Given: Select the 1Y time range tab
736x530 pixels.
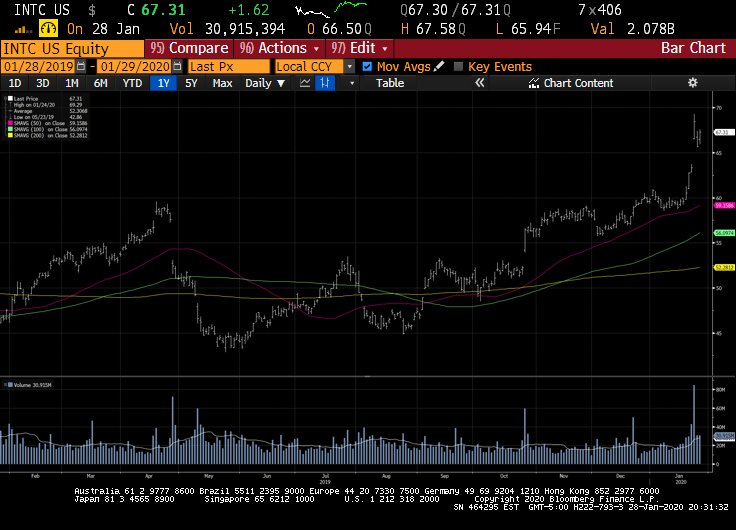Looking at the screenshot, I should tap(163, 83).
